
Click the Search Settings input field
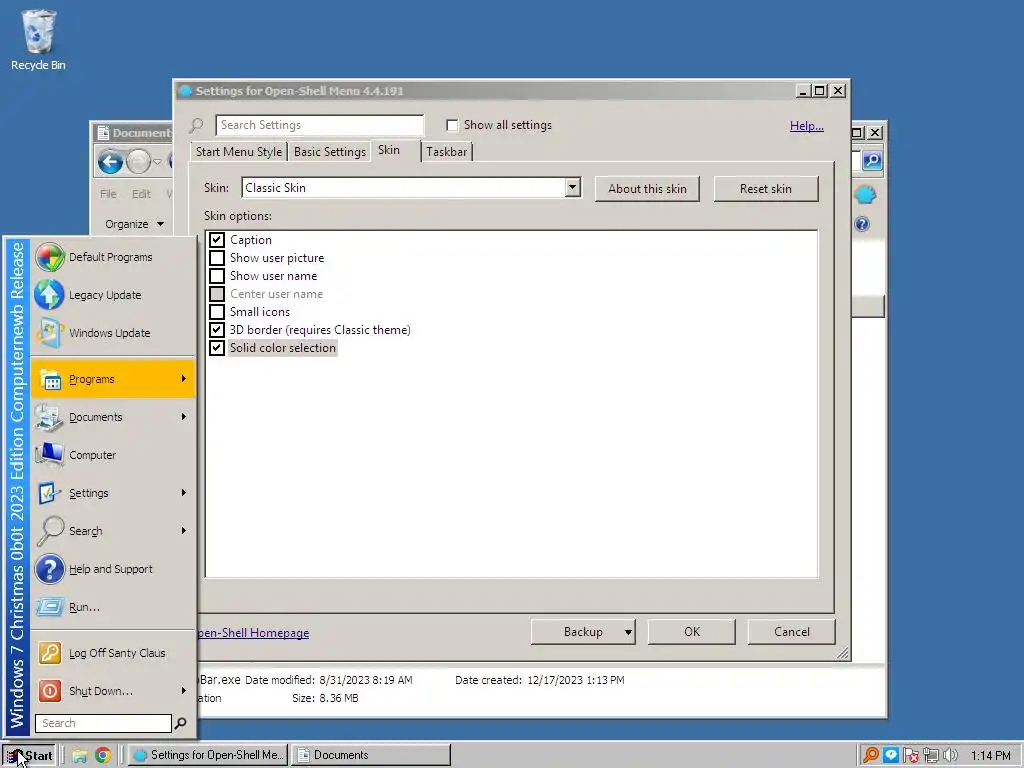(x=319, y=125)
